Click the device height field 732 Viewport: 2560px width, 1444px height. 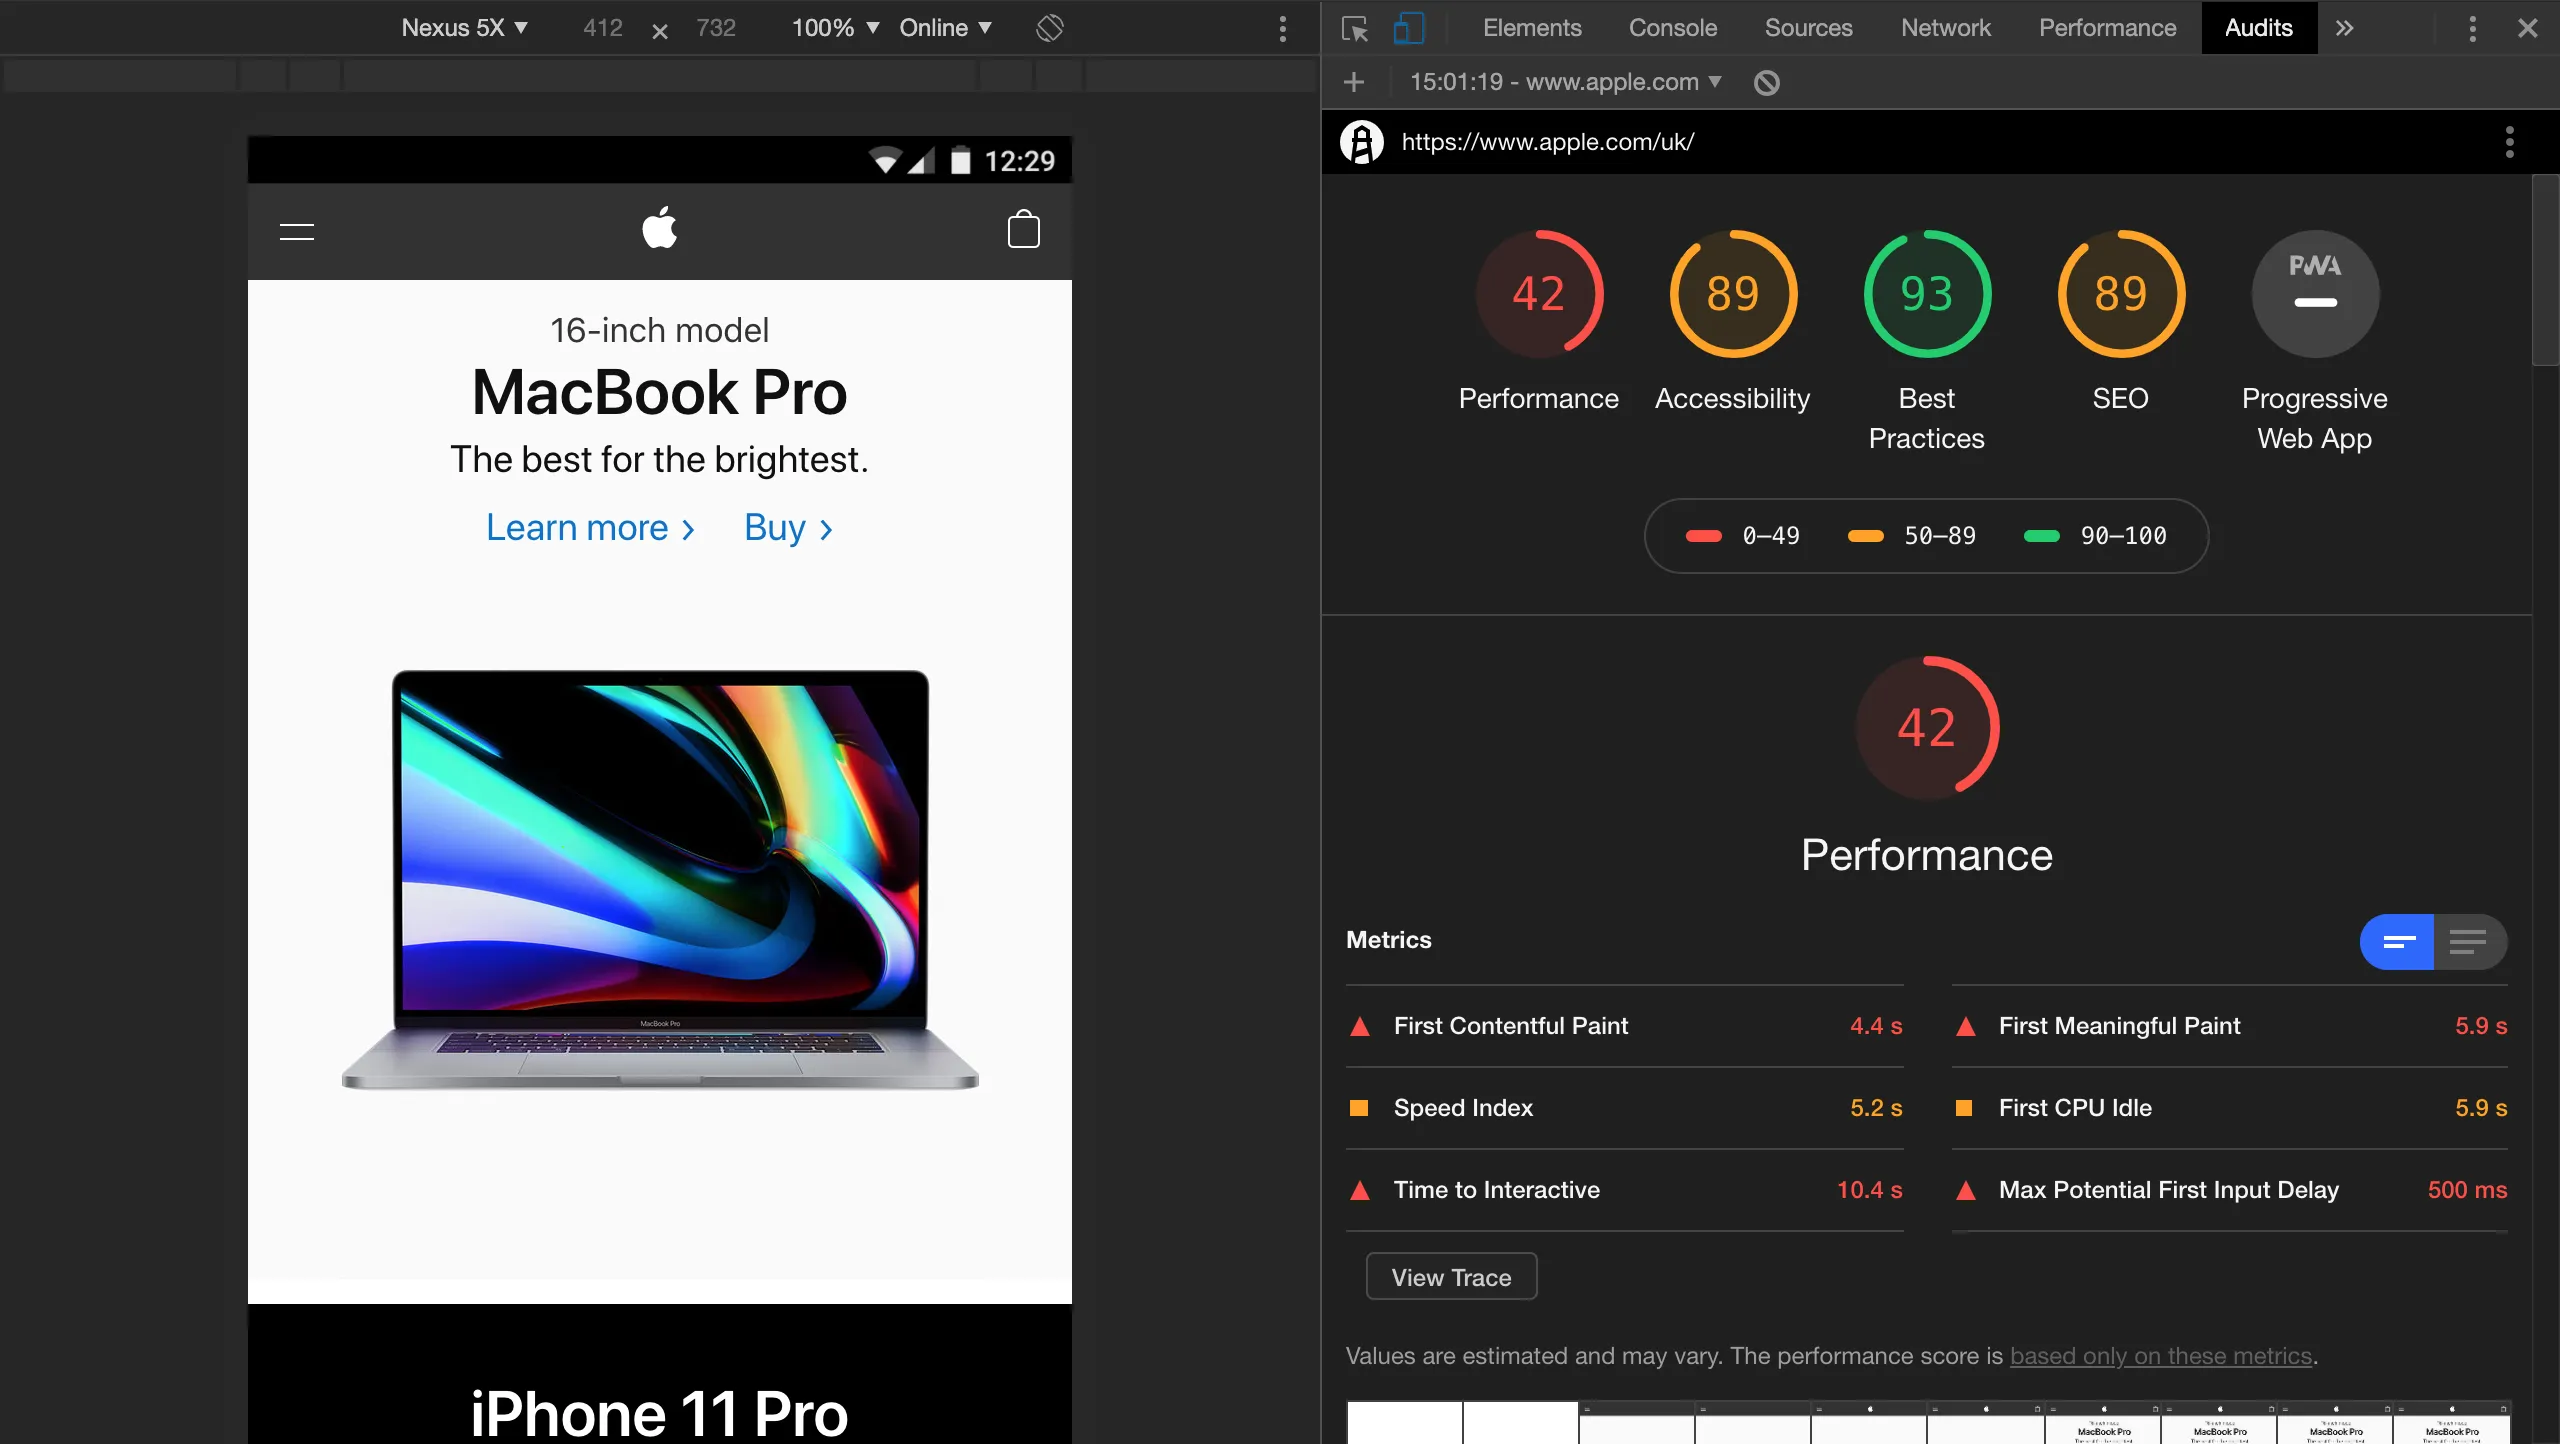716,28
